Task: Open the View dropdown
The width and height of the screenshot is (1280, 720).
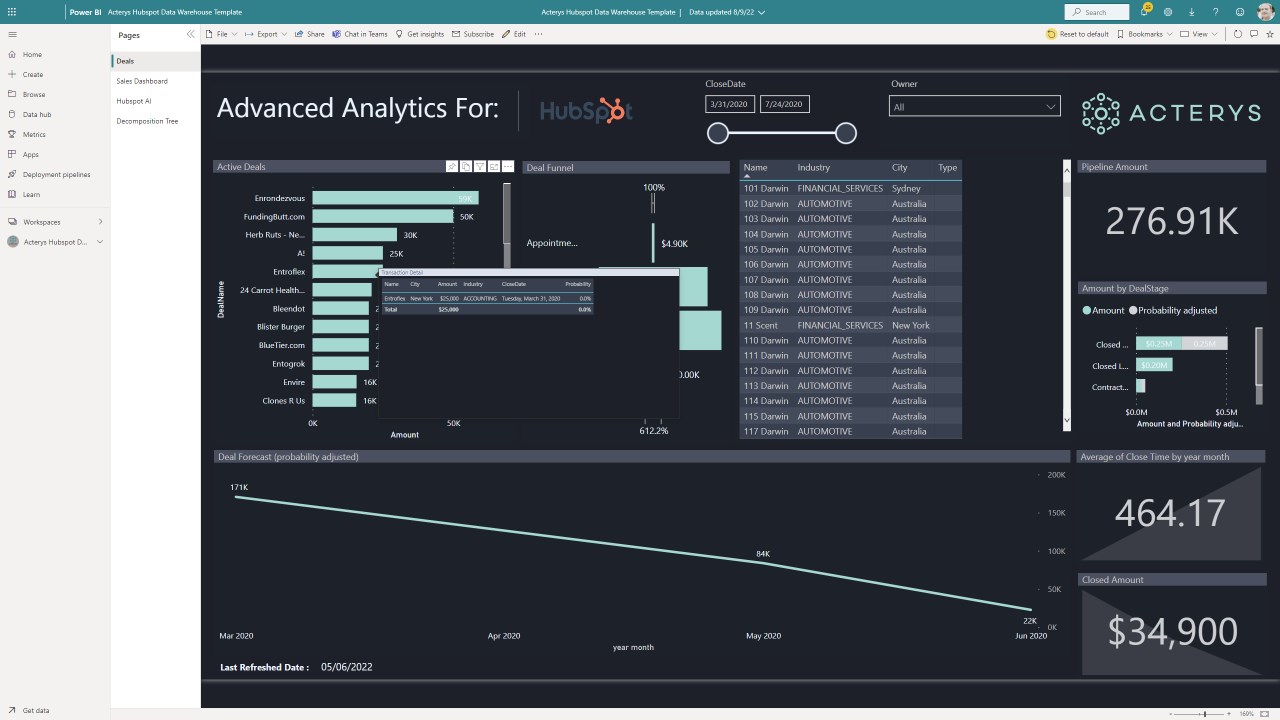Action: tap(1198, 34)
